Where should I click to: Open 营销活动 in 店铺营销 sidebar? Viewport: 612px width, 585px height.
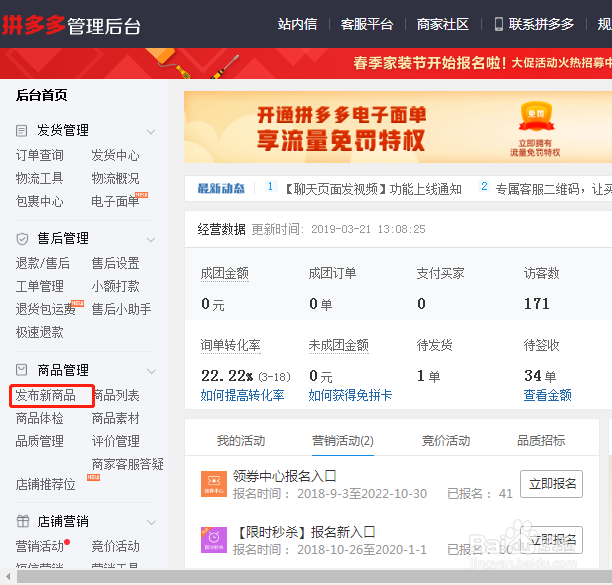pyautogui.click(x=39, y=546)
